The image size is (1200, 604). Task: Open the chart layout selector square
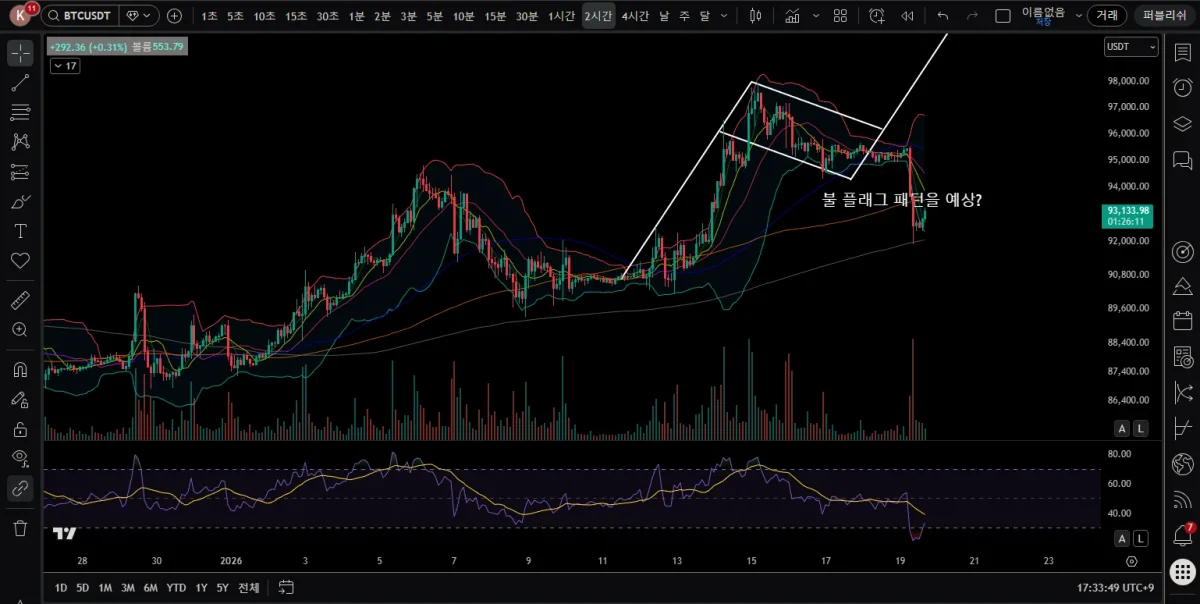pyautogui.click(x=1003, y=15)
